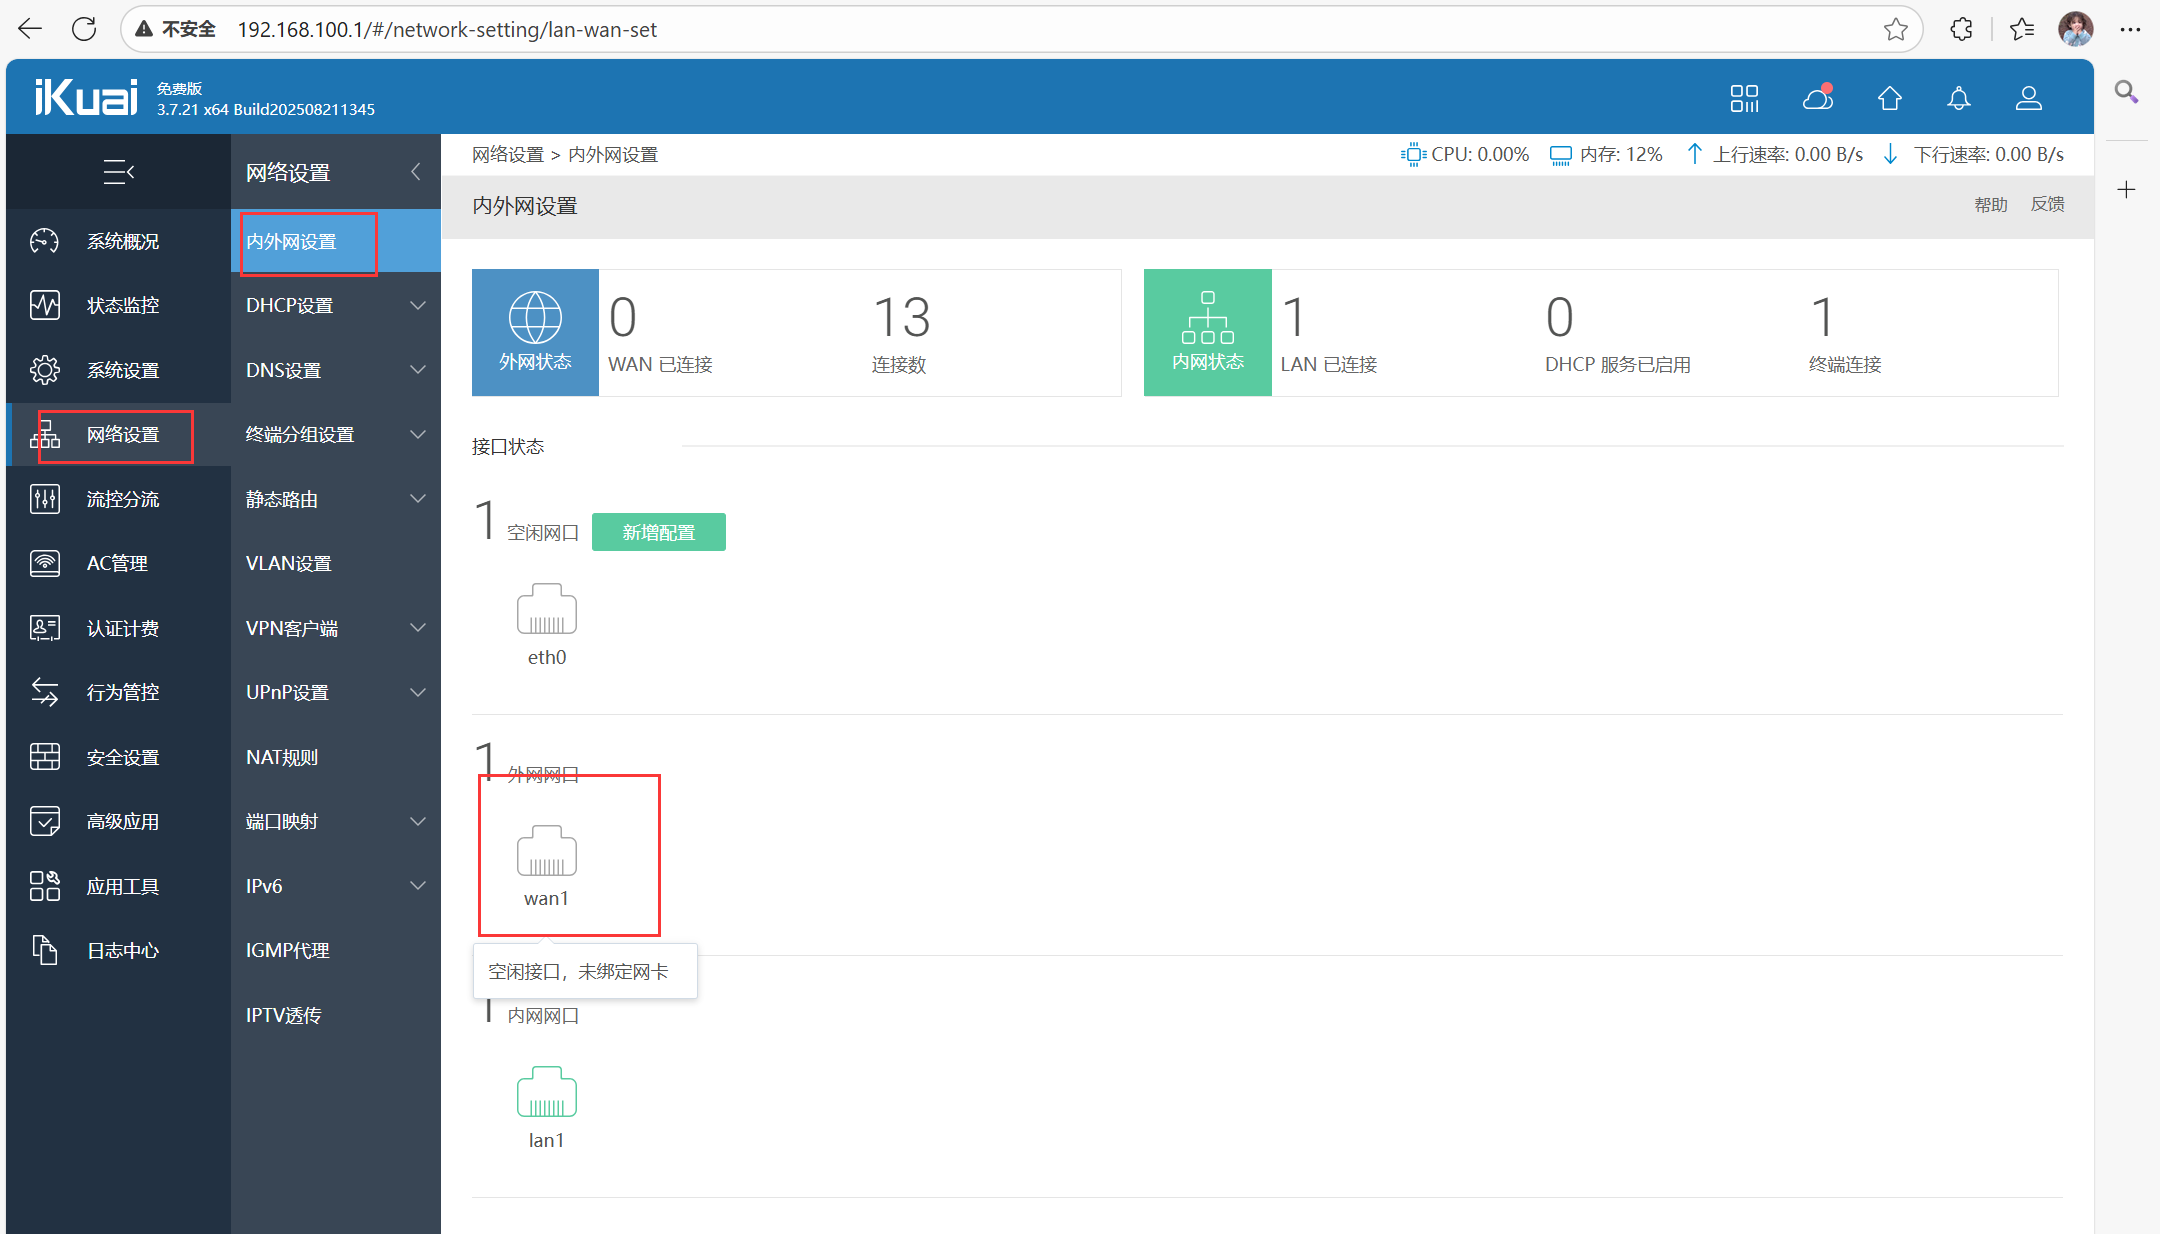Open the user account icon

pos(2028,98)
